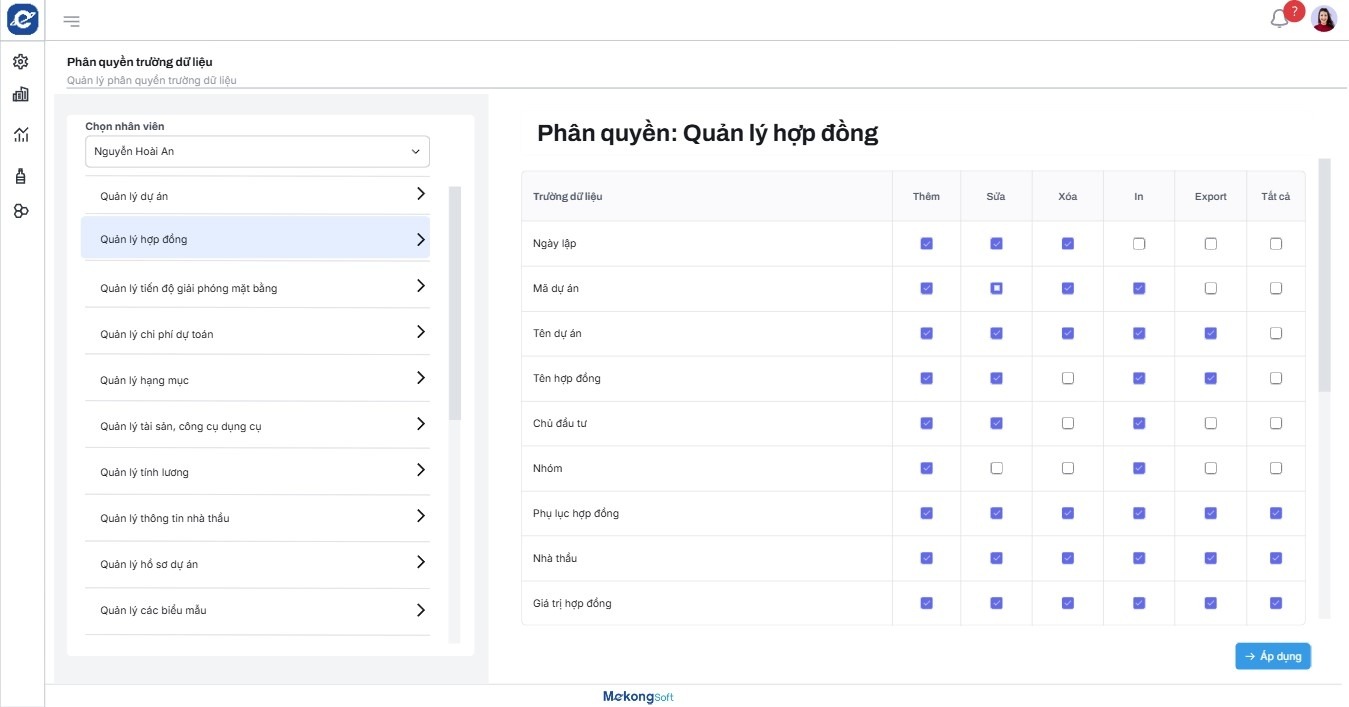Open the Chọn nhân viên employee dropdown
Image resolution: width=1349 pixels, height=707 pixels.
(x=257, y=152)
